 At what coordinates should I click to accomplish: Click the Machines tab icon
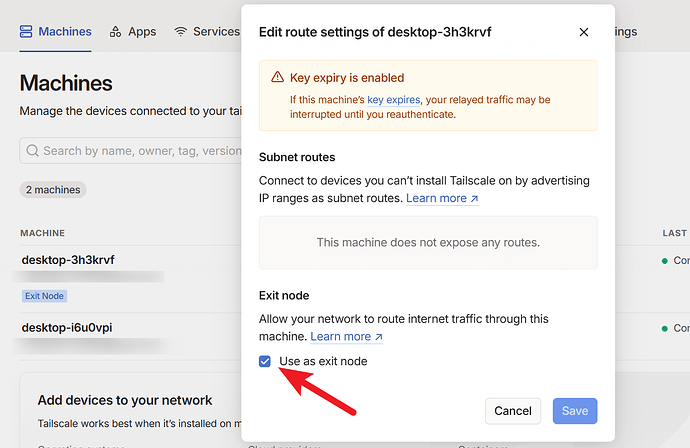[26, 32]
